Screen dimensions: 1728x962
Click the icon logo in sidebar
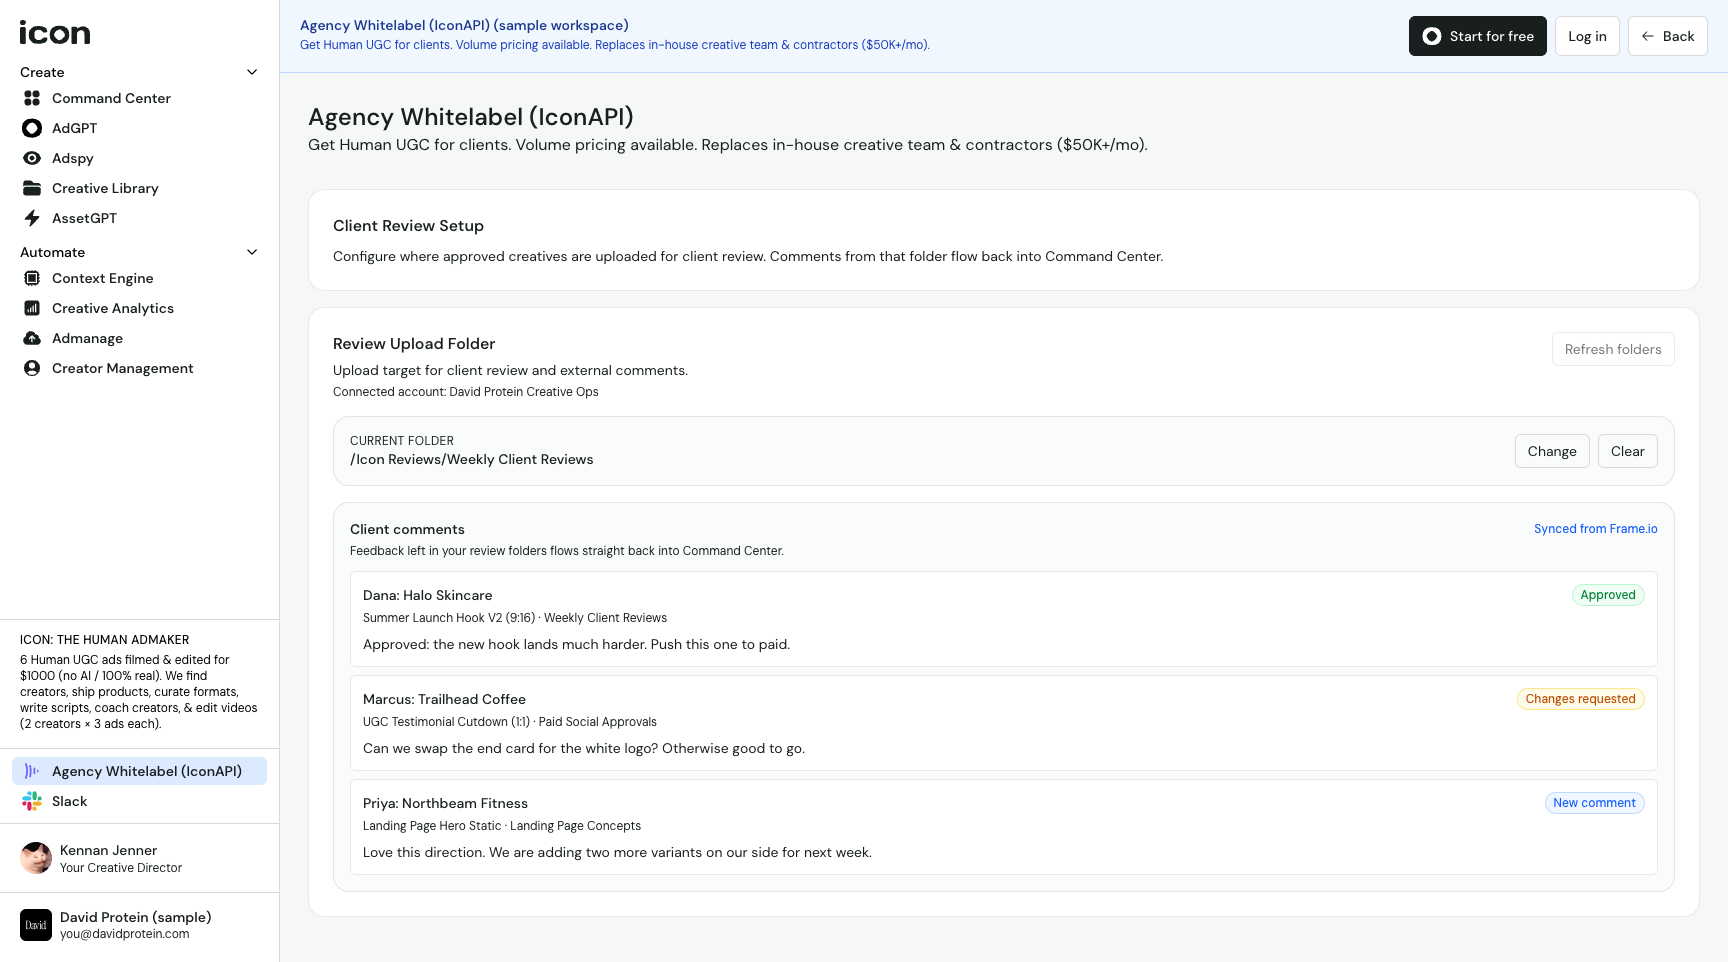point(55,33)
